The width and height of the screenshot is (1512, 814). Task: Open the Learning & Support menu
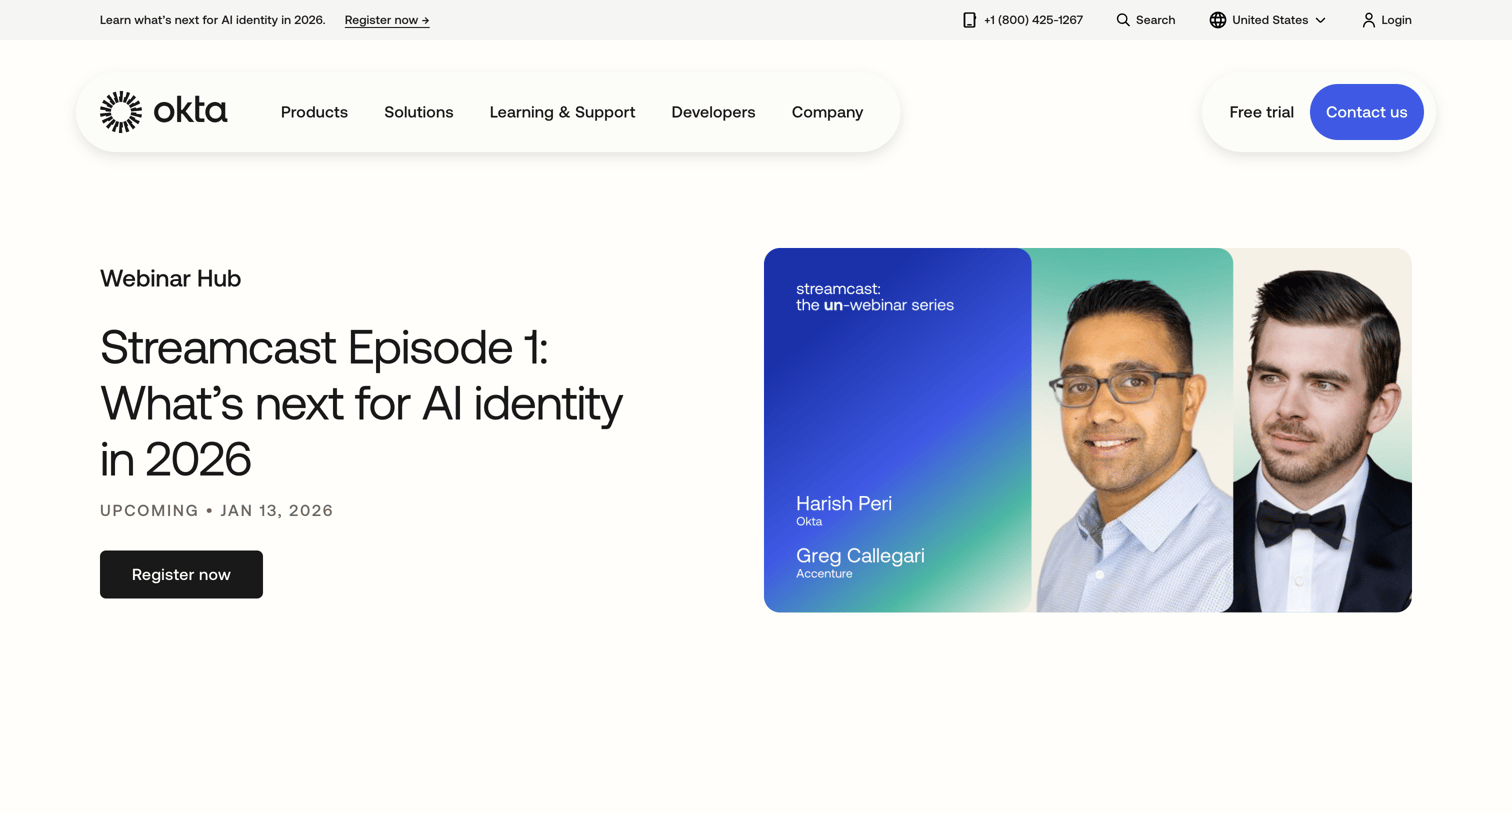[x=562, y=112]
